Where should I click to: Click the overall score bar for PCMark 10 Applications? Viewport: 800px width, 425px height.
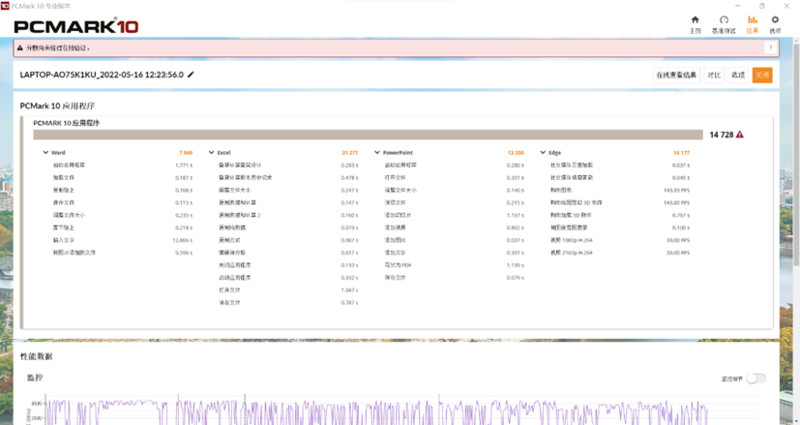(368, 135)
